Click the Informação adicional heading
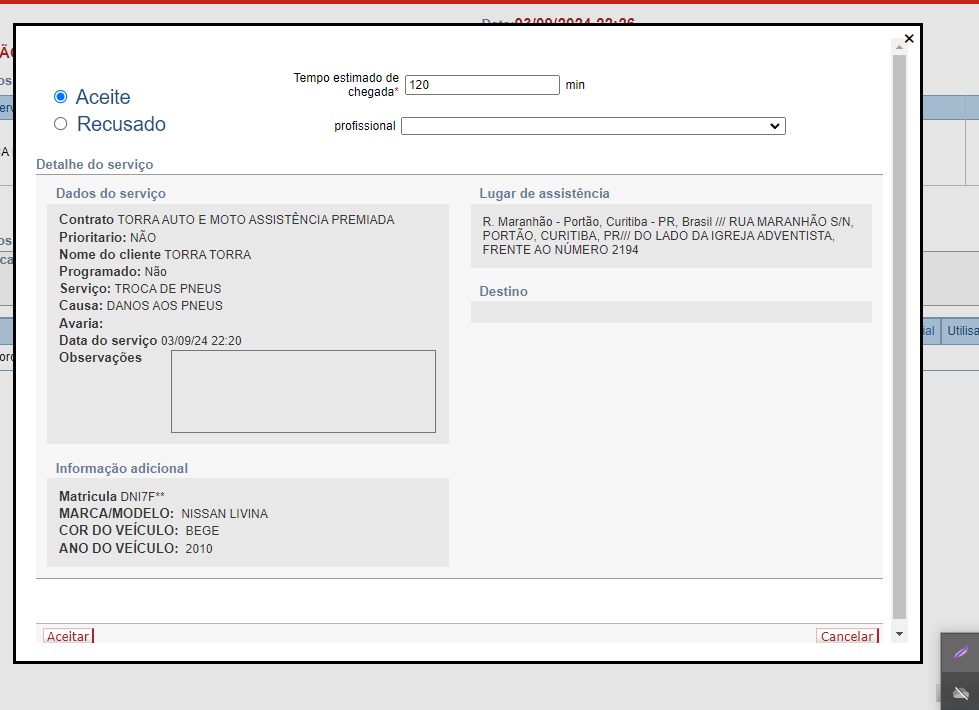The image size is (979, 710). tap(122, 468)
